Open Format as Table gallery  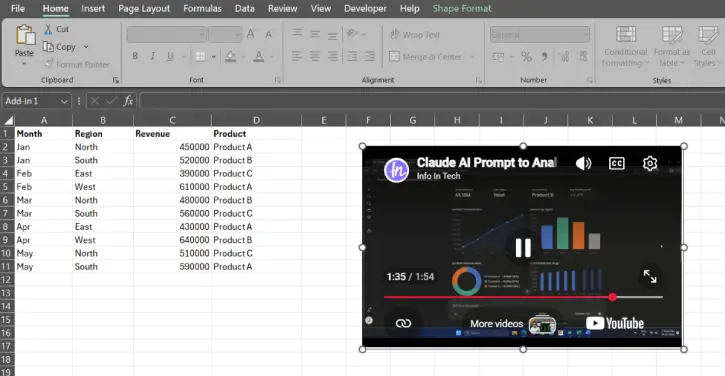point(671,46)
